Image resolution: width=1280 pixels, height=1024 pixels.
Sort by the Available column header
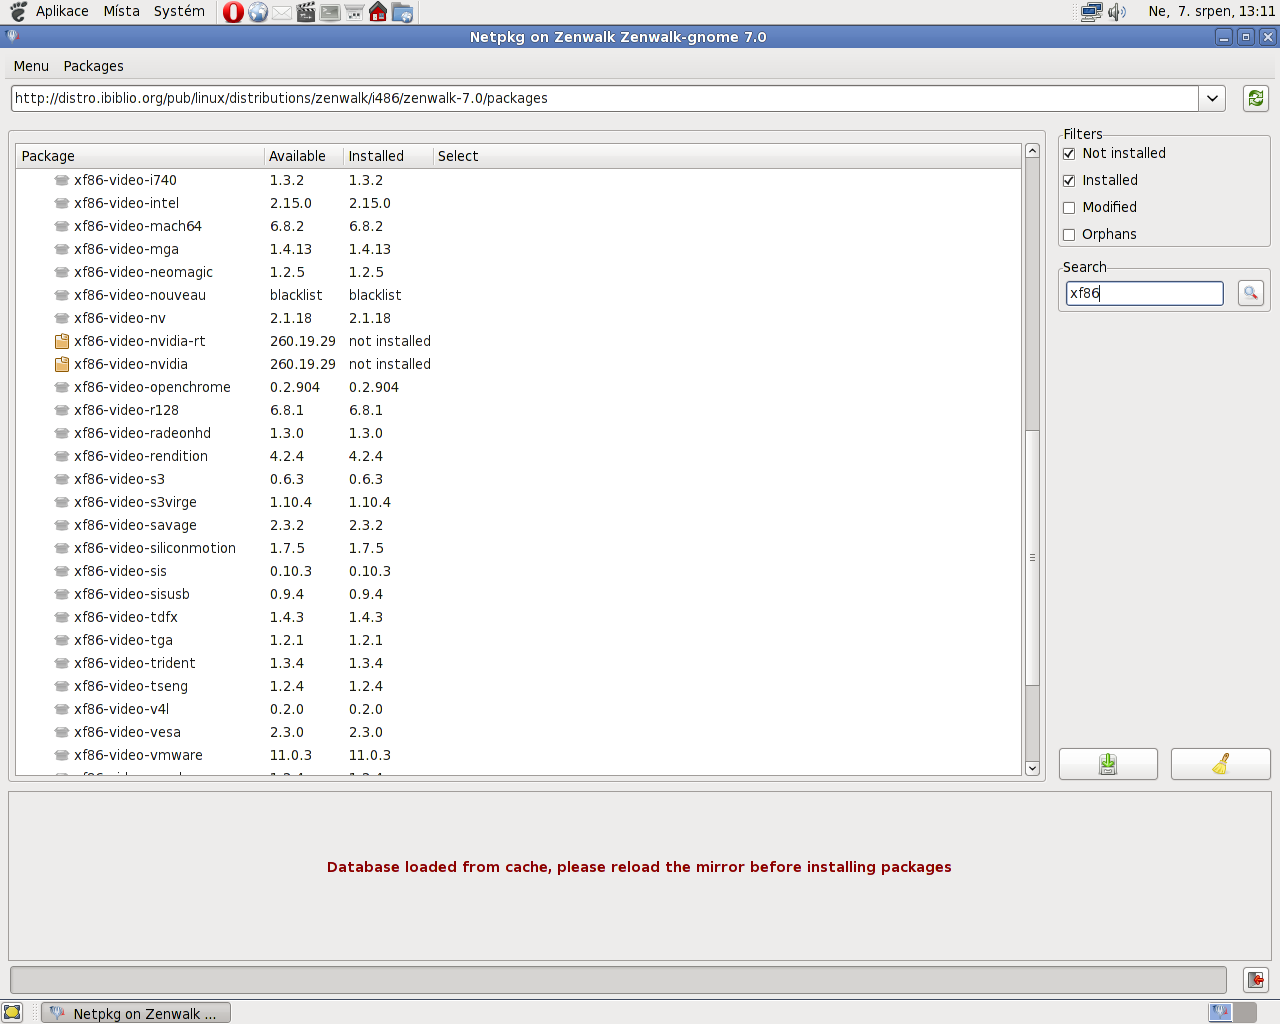click(303, 156)
